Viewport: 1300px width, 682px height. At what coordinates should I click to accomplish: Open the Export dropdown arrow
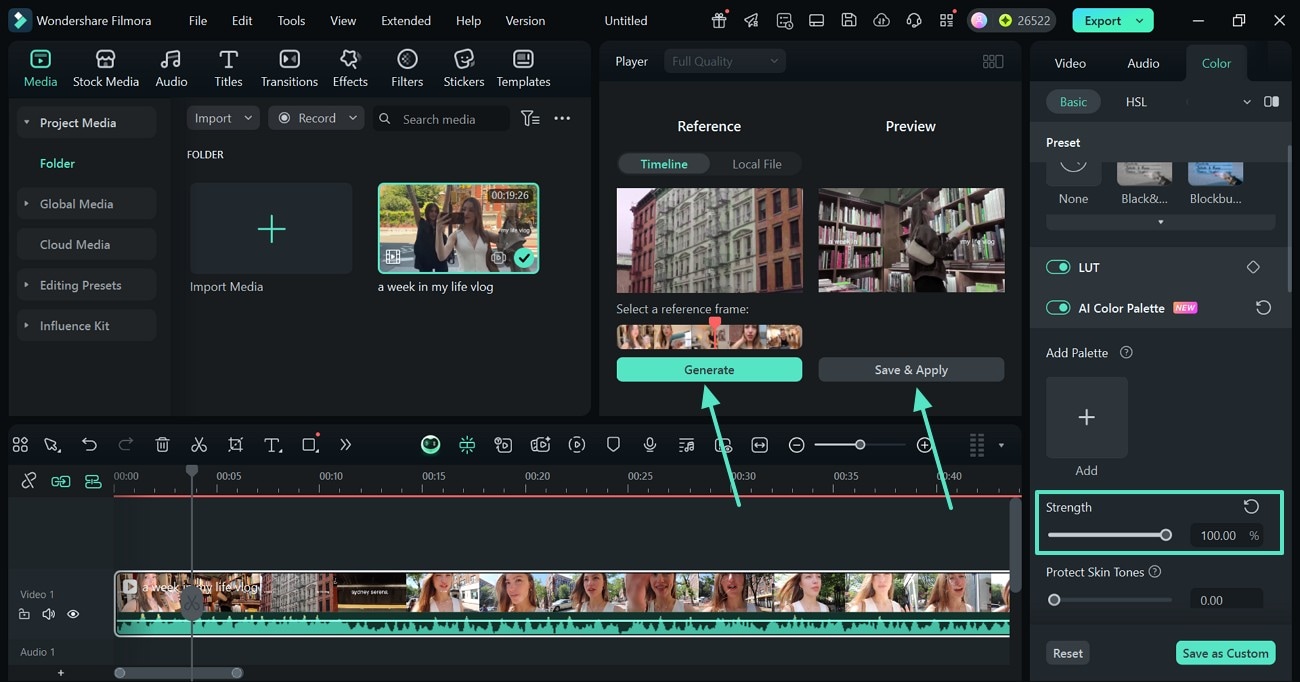1139,20
